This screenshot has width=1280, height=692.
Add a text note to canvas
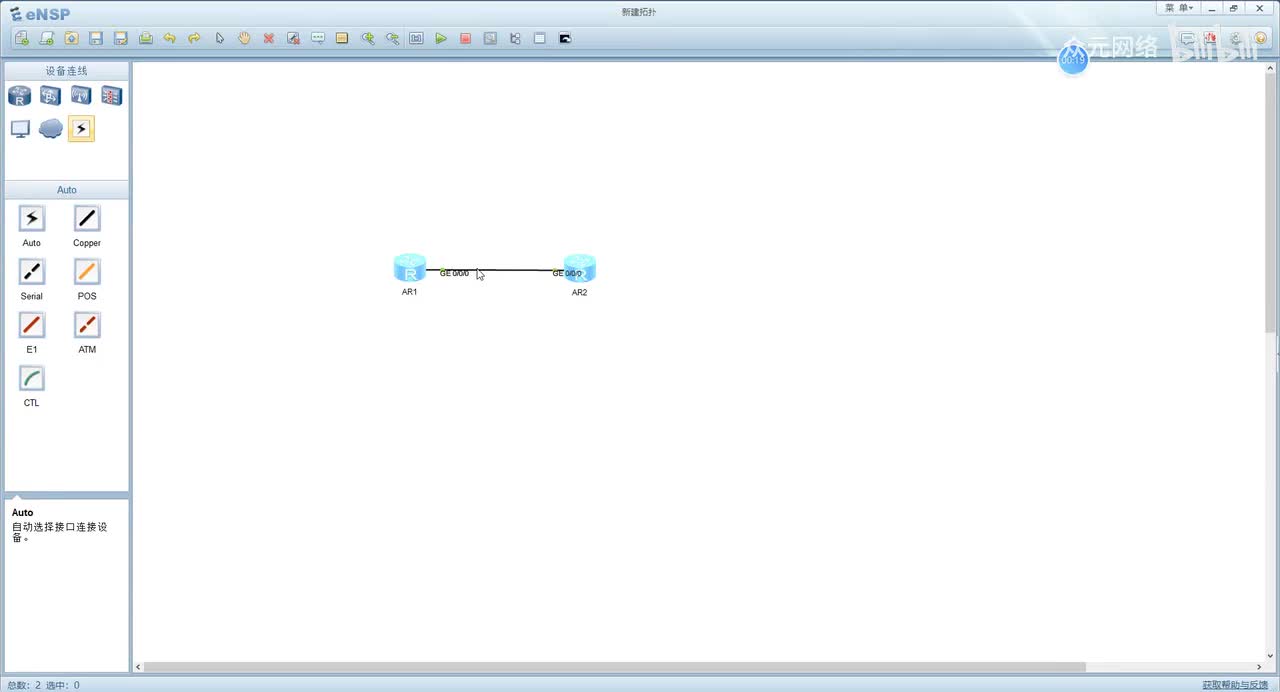point(318,38)
